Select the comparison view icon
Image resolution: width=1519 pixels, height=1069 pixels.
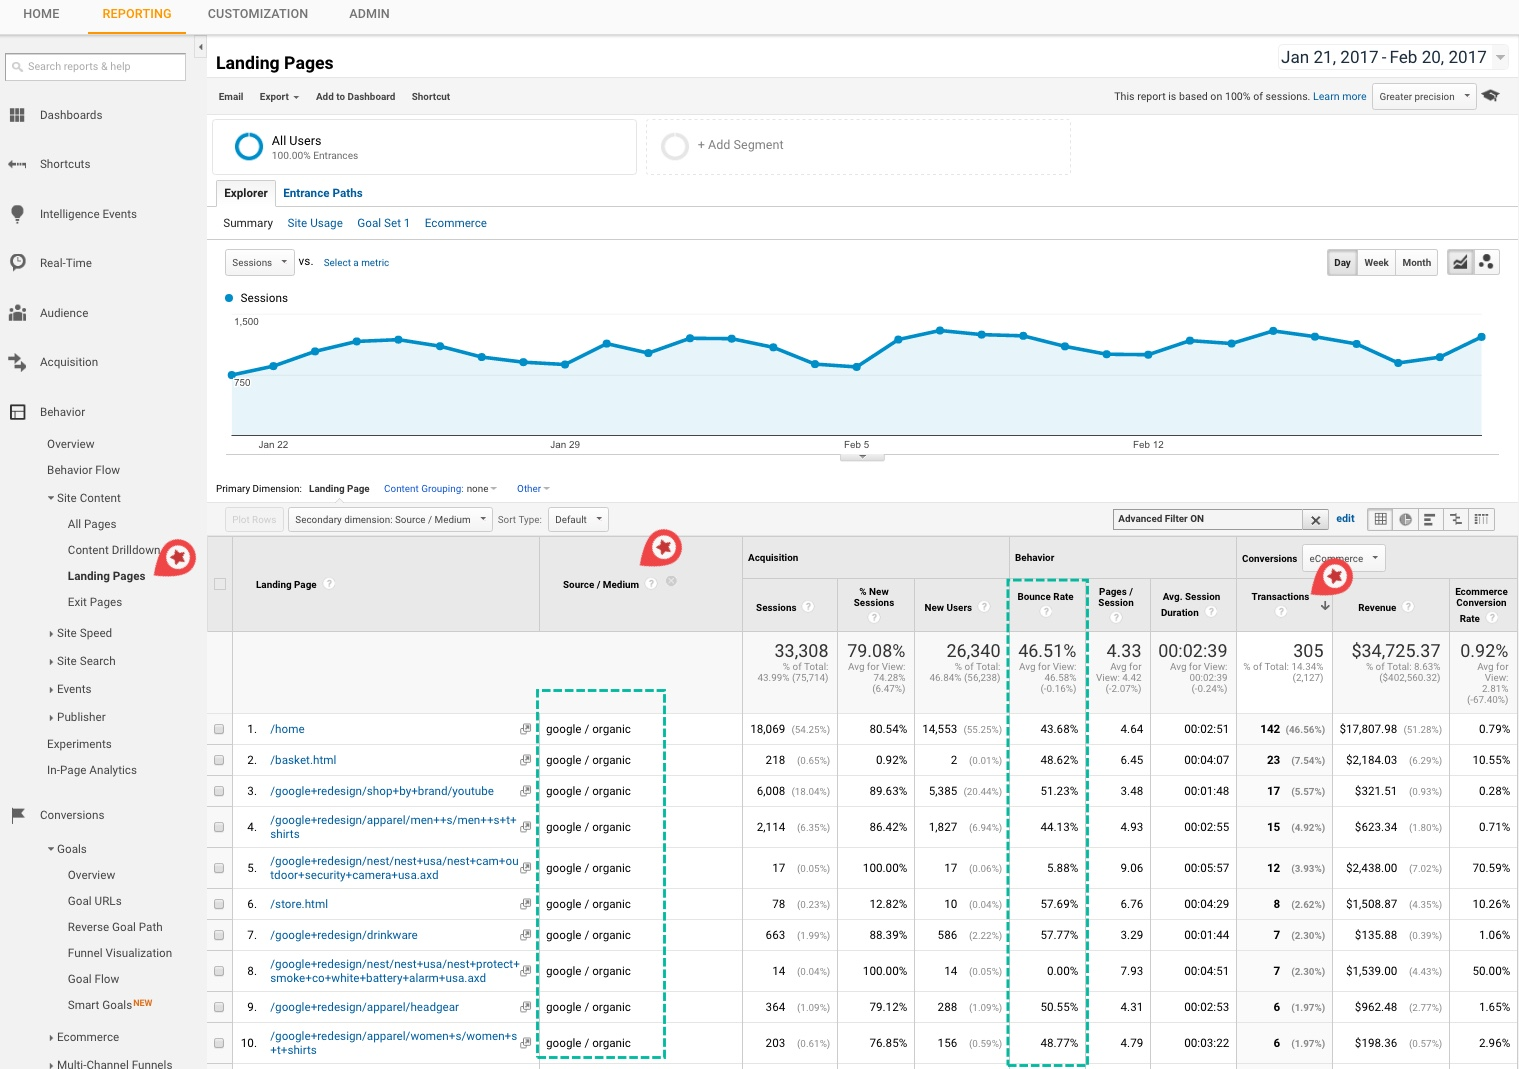click(1456, 519)
